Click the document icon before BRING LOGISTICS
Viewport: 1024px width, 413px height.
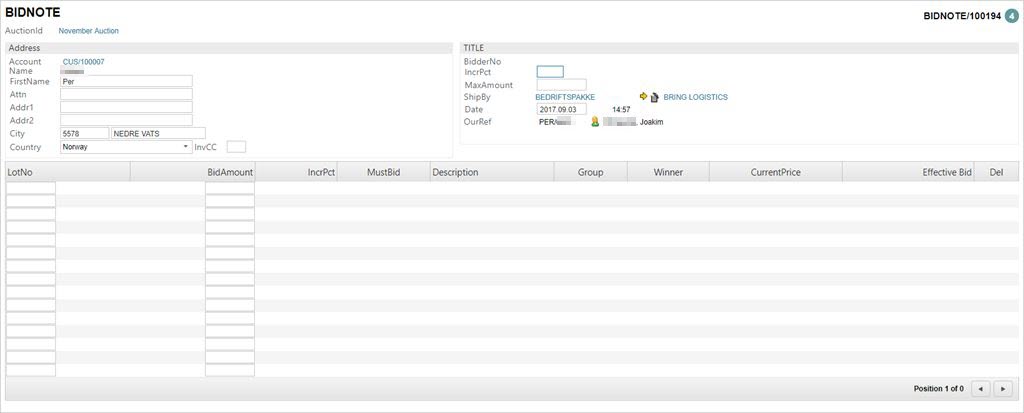[x=654, y=97]
